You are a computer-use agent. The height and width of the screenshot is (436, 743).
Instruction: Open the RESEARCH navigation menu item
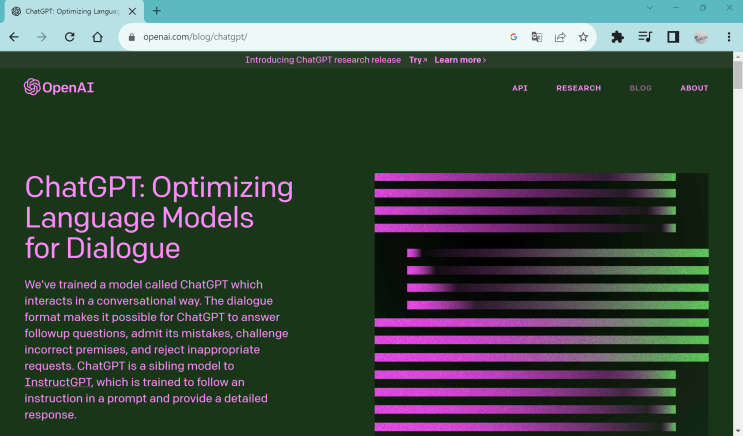click(x=578, y=88)
